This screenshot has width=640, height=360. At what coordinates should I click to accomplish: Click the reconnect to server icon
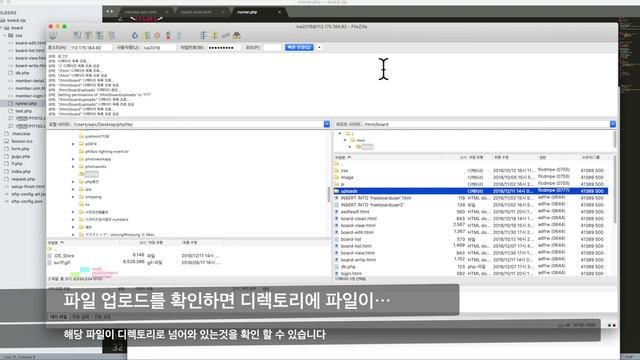point(179,36)
